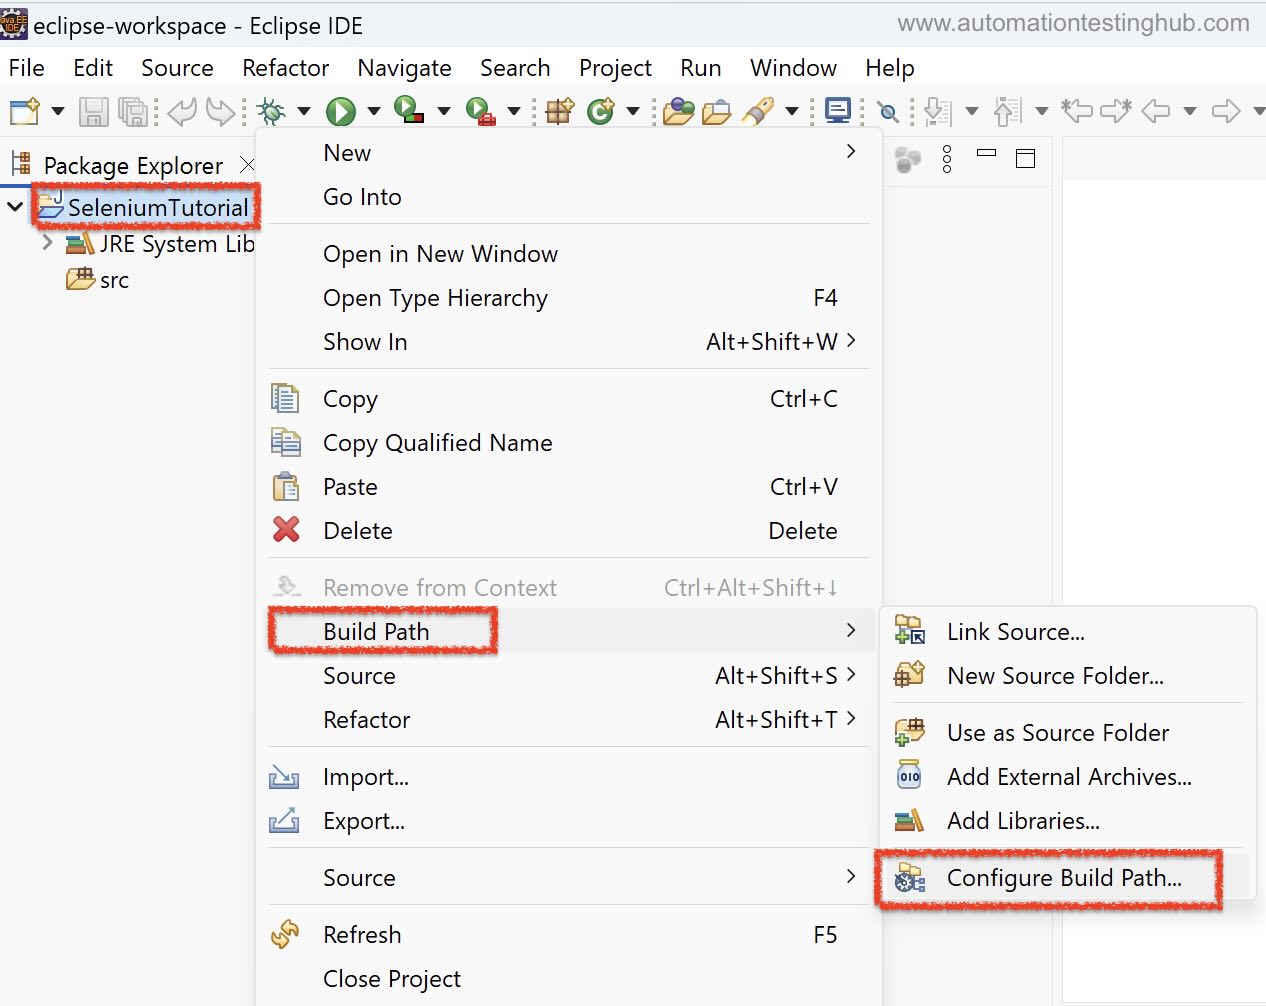The image size is (1266, 1006).
Task: Click Configure Build Path in the submenu
Action: [1062, 878]
